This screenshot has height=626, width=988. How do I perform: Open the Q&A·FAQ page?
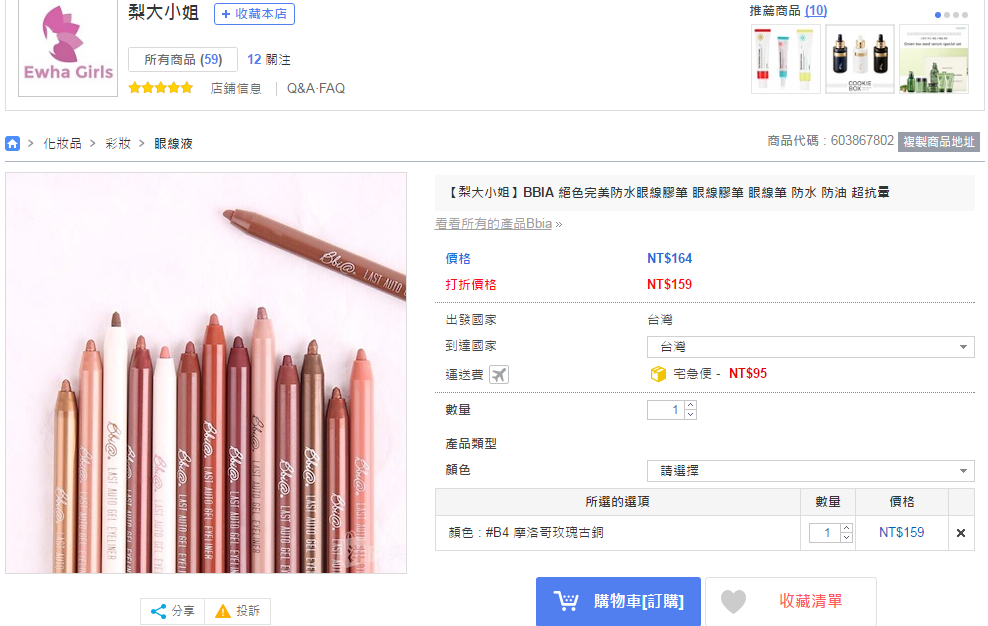coord(316,88)
